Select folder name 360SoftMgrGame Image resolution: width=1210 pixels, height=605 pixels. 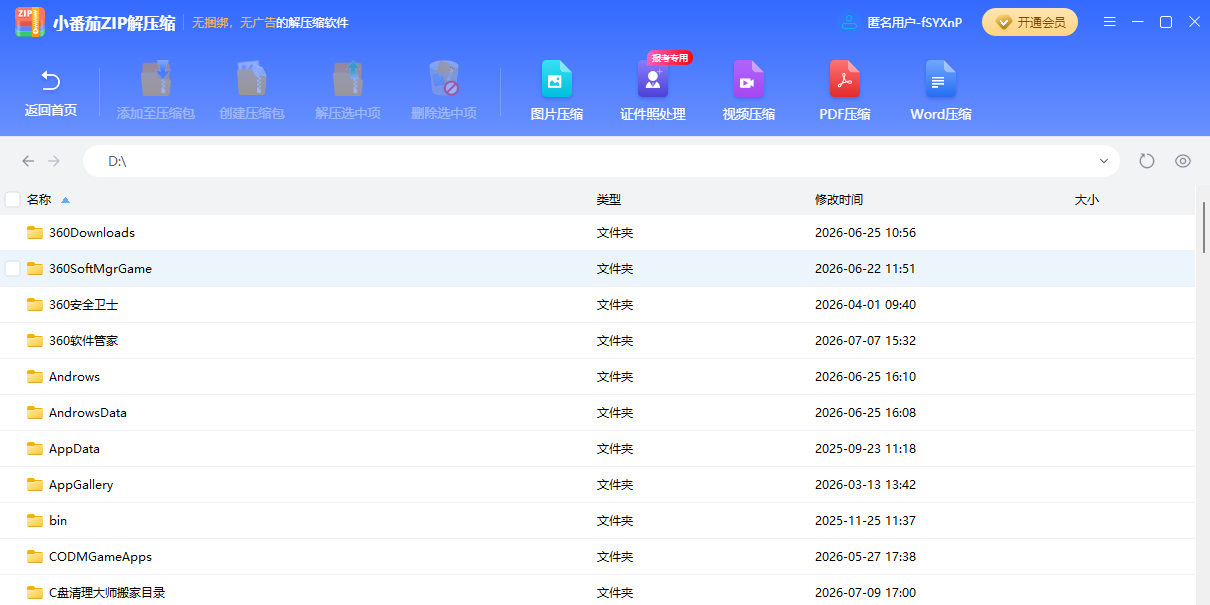tap(100, 269)
